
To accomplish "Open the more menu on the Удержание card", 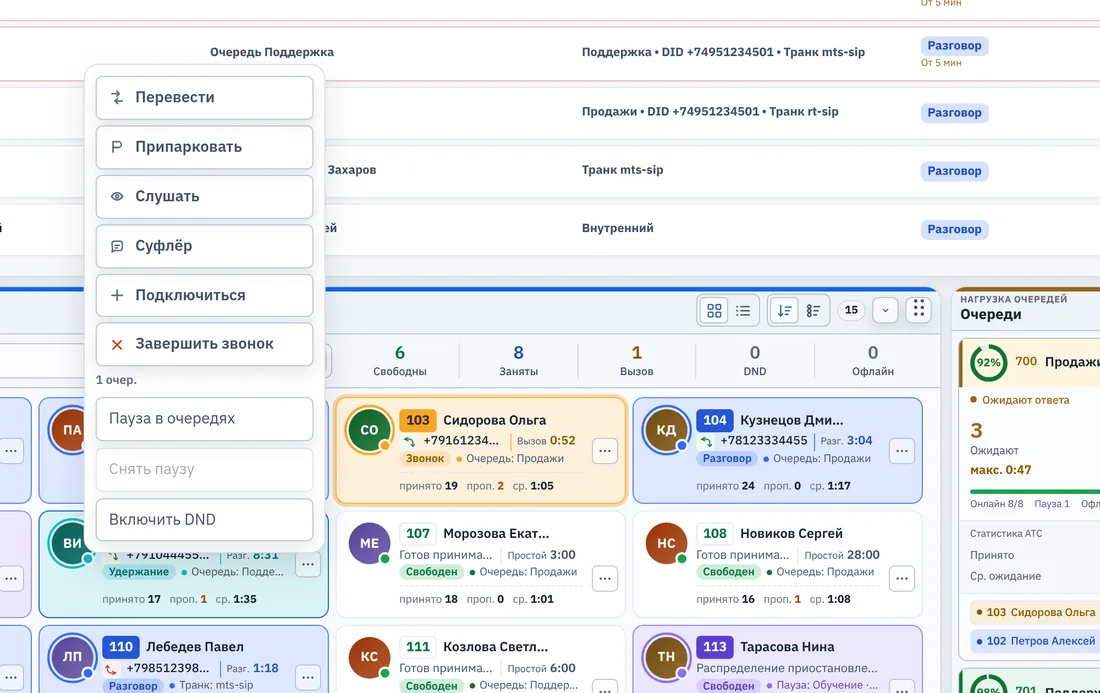I will point(308,565).
